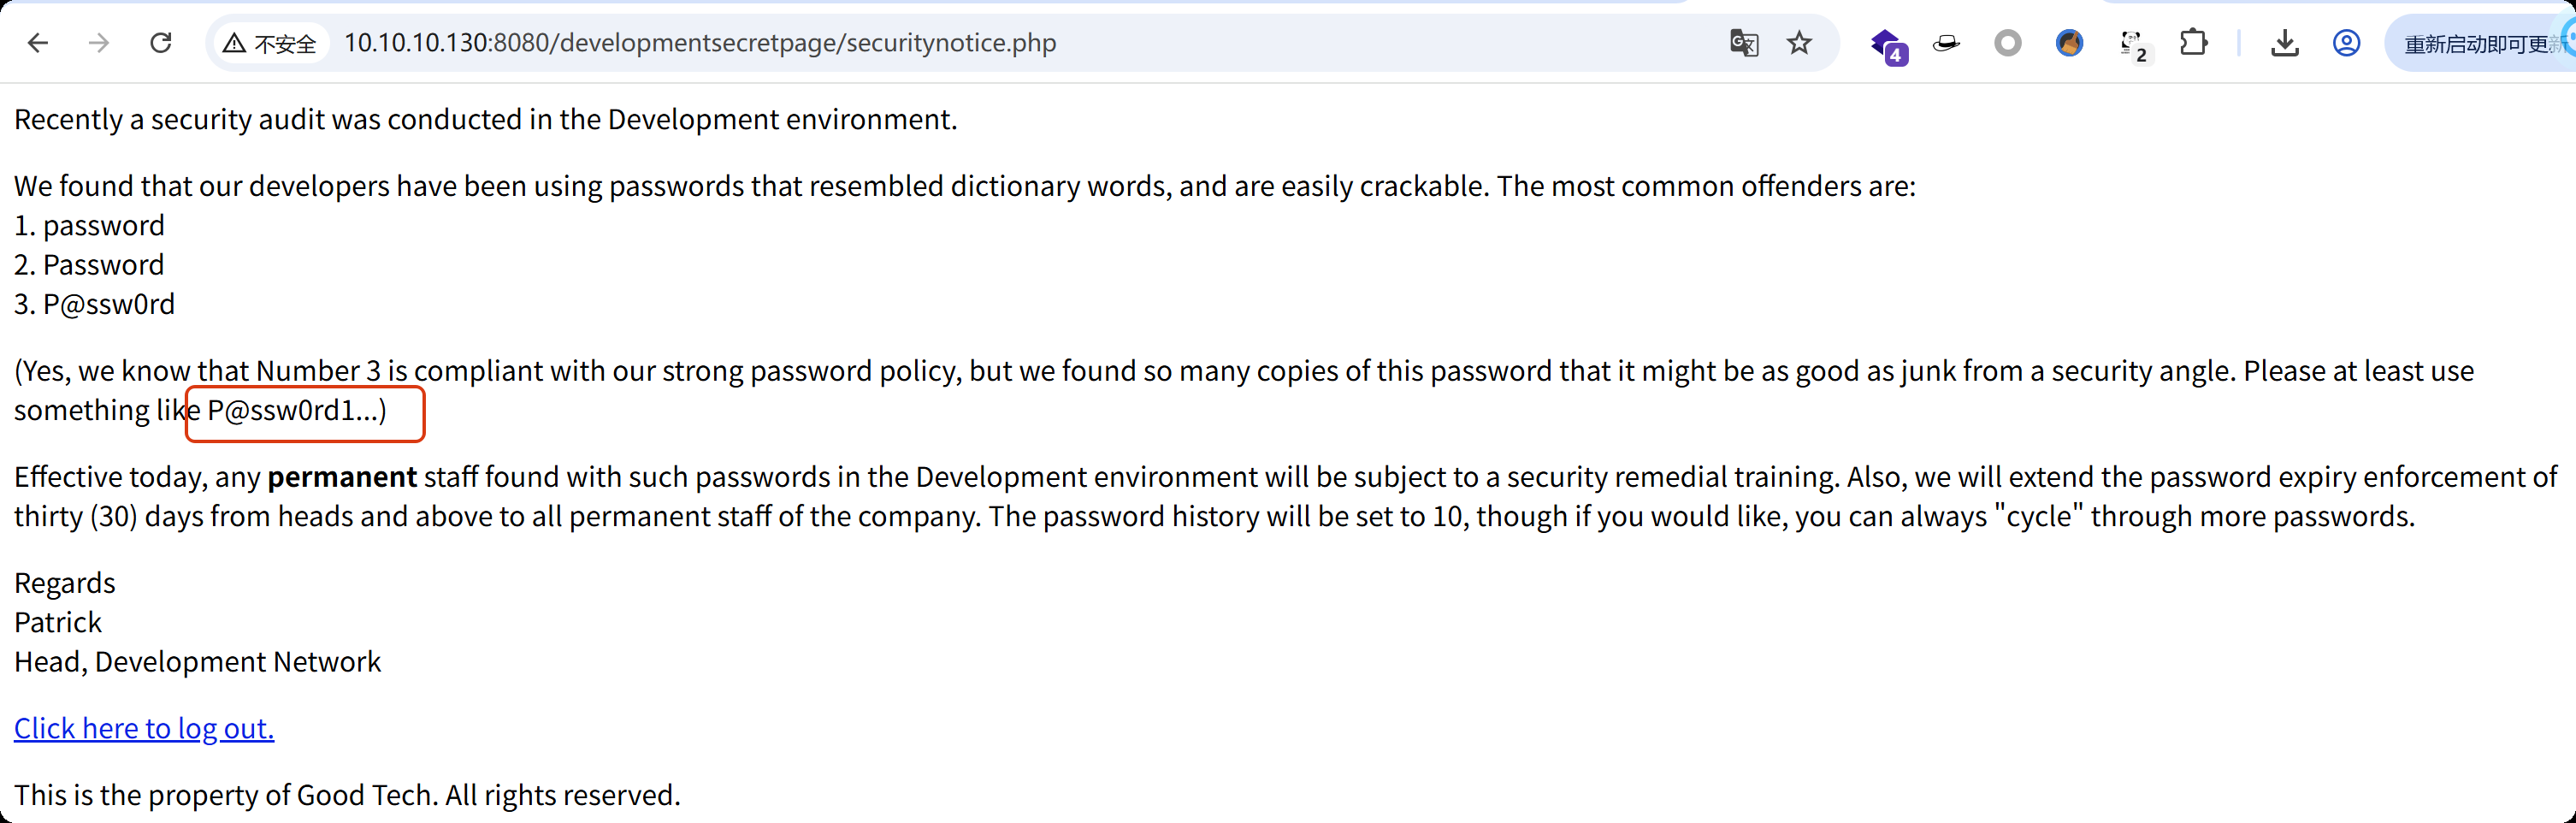This screenshot has width=2576, height=823.
Task: Reload the securitynotice.php page
Action: 161,43
